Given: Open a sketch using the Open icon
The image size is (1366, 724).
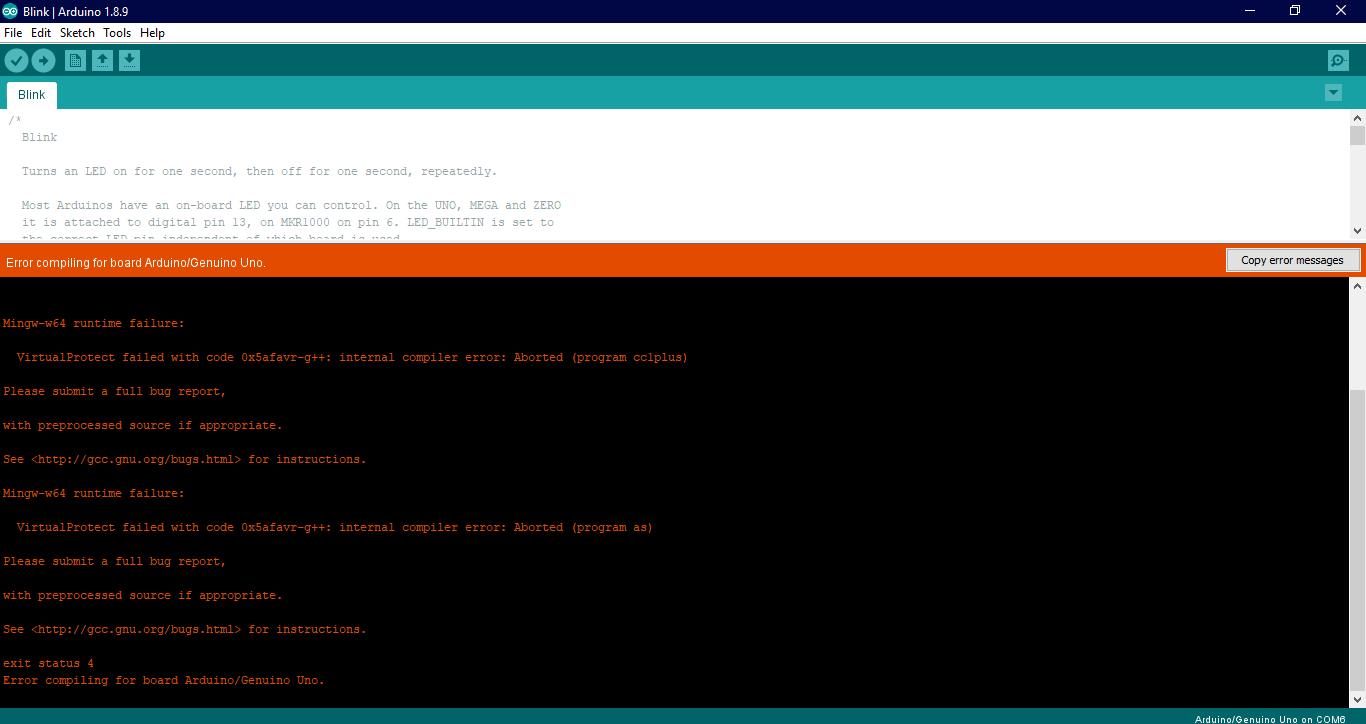Looking at the screenshot, I should [102, 60].
